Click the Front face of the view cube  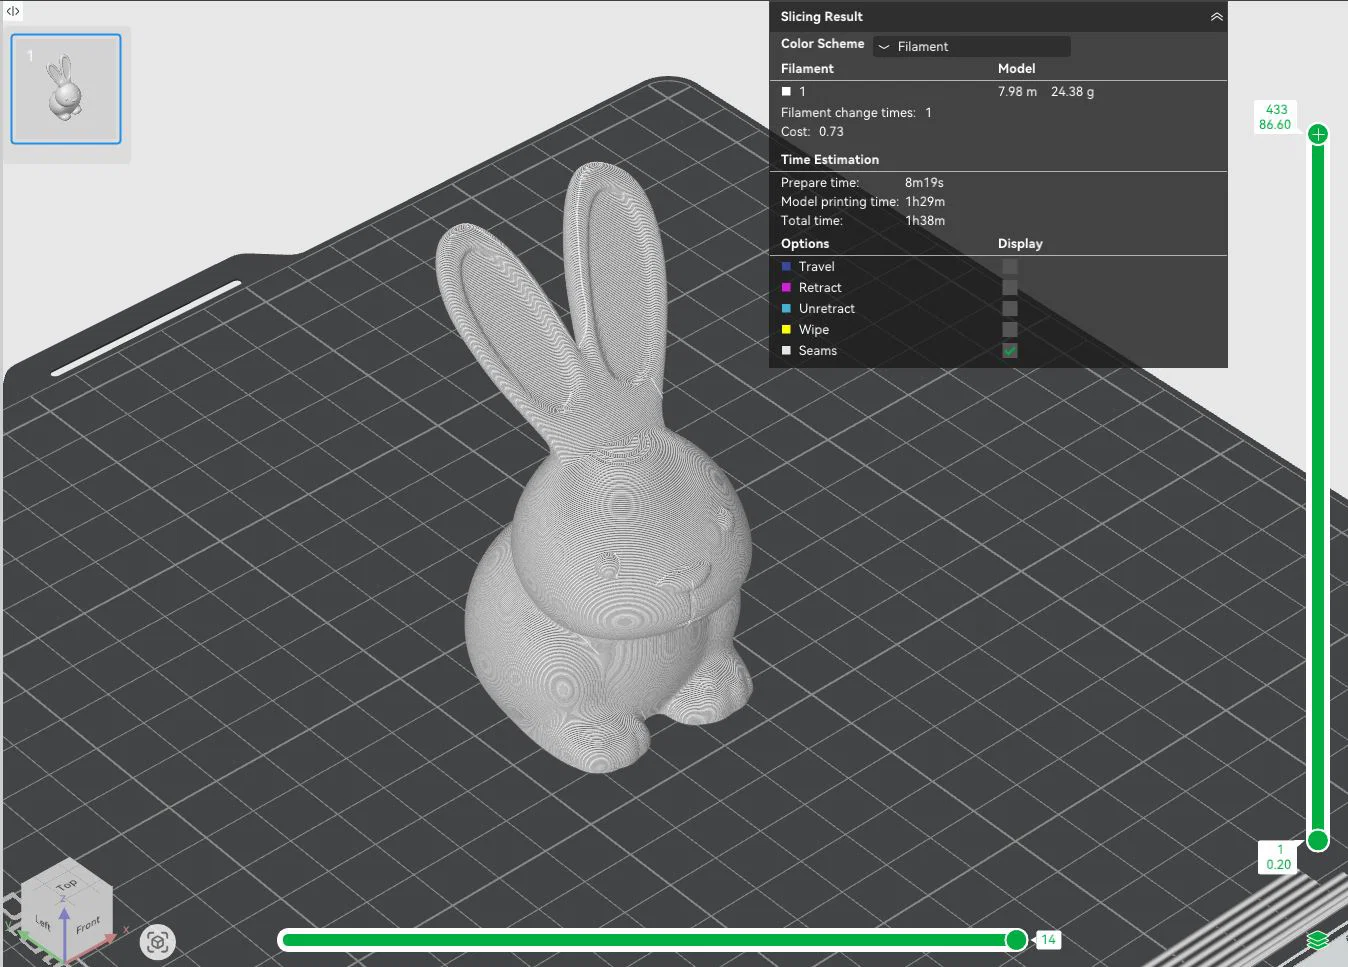point(88,924)
